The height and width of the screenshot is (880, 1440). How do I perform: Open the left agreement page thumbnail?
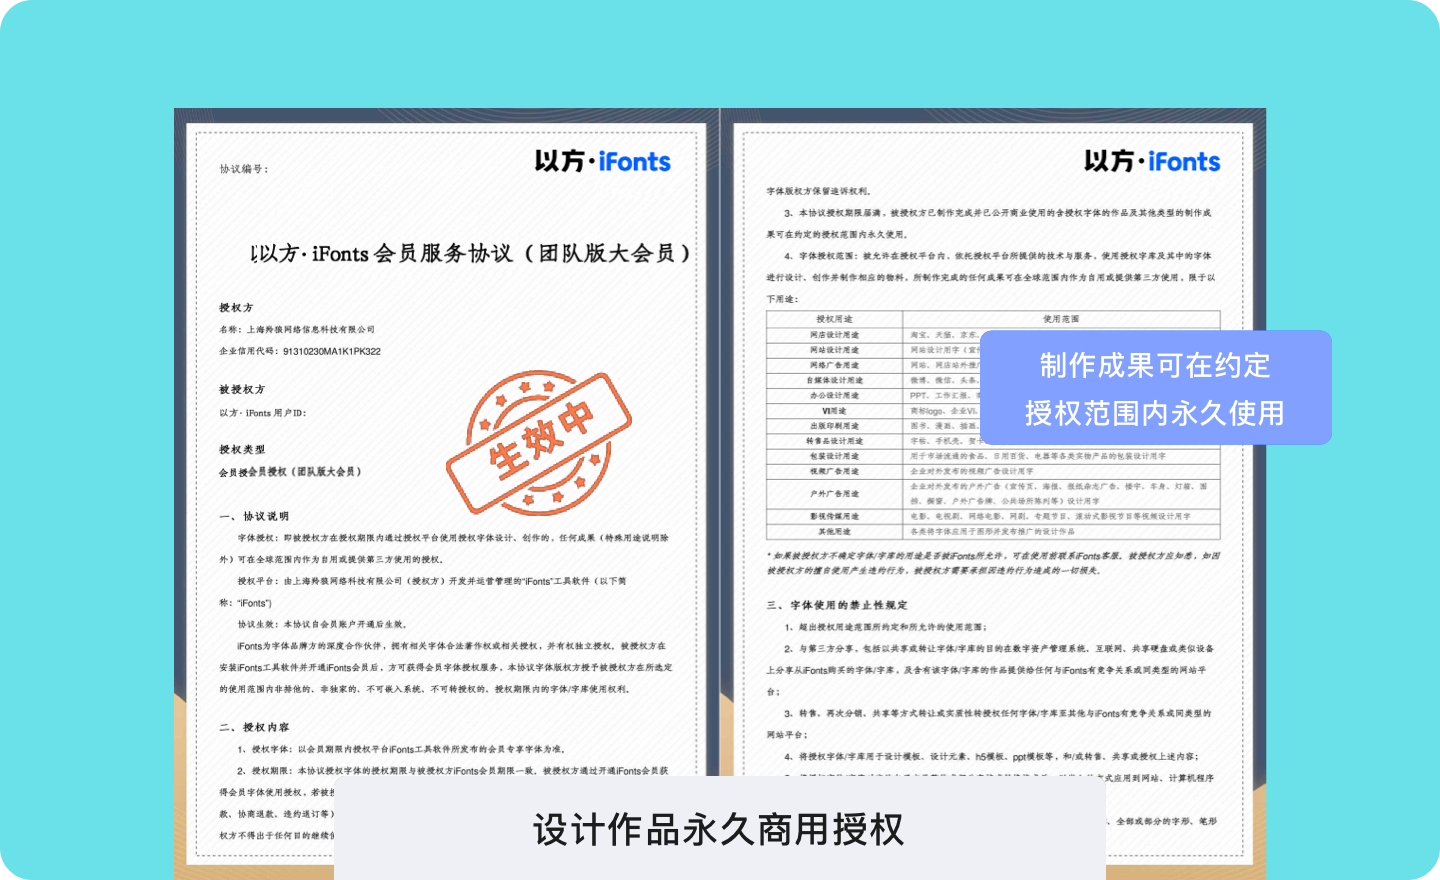(x=447, y=492)
